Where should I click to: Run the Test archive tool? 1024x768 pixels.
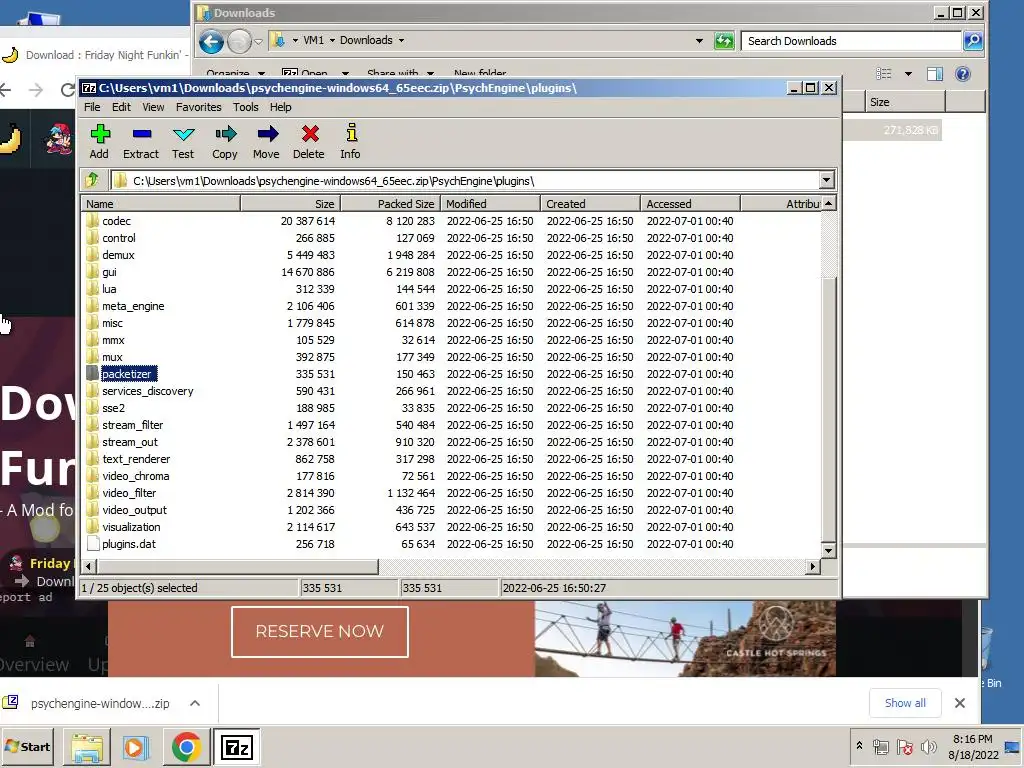pyautogui.click(x=184, y=134)
